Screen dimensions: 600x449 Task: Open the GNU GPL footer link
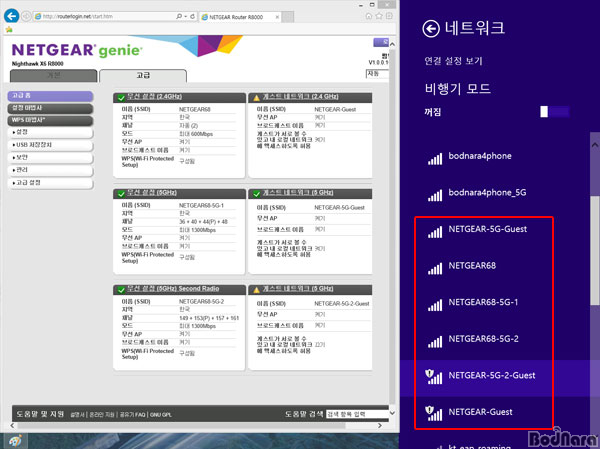coord(161,415)
